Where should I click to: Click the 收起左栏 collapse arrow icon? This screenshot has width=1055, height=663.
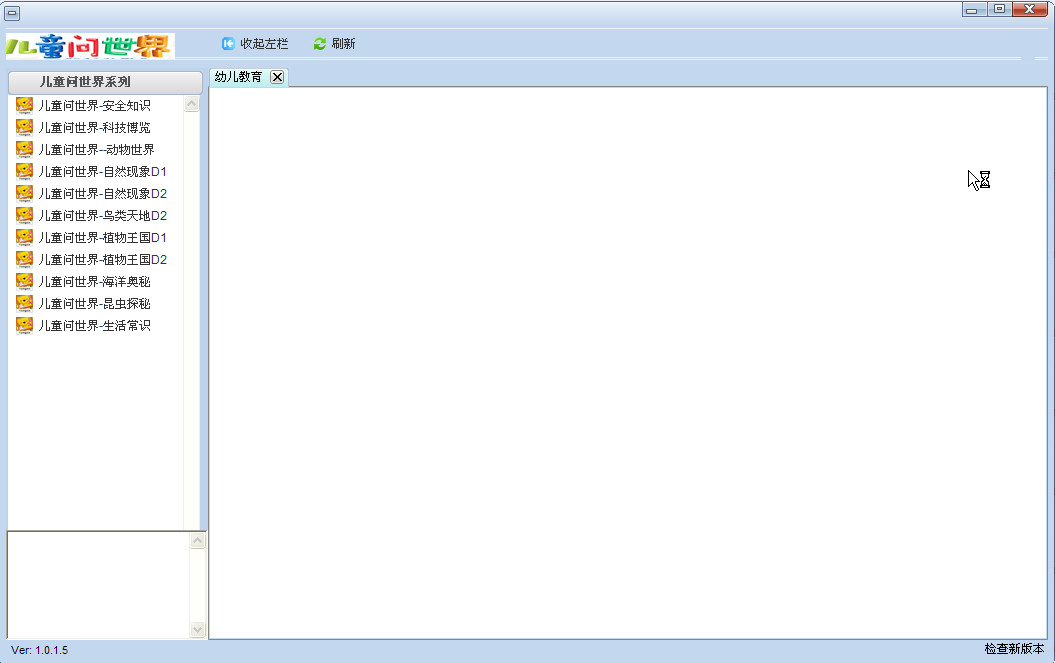pyautogui.click(x=228, y=44)
